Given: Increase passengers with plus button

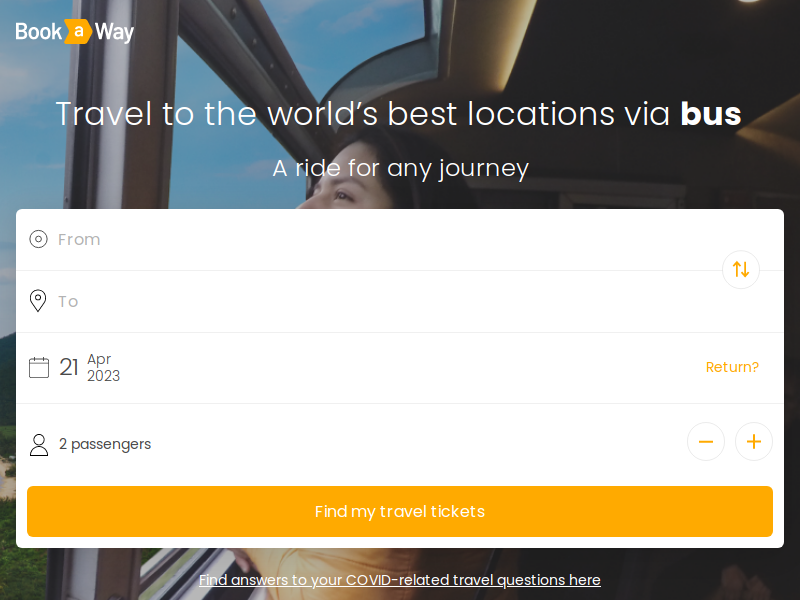Looking at the screenshot, I should pyautogui.click(x=754, y=441).
